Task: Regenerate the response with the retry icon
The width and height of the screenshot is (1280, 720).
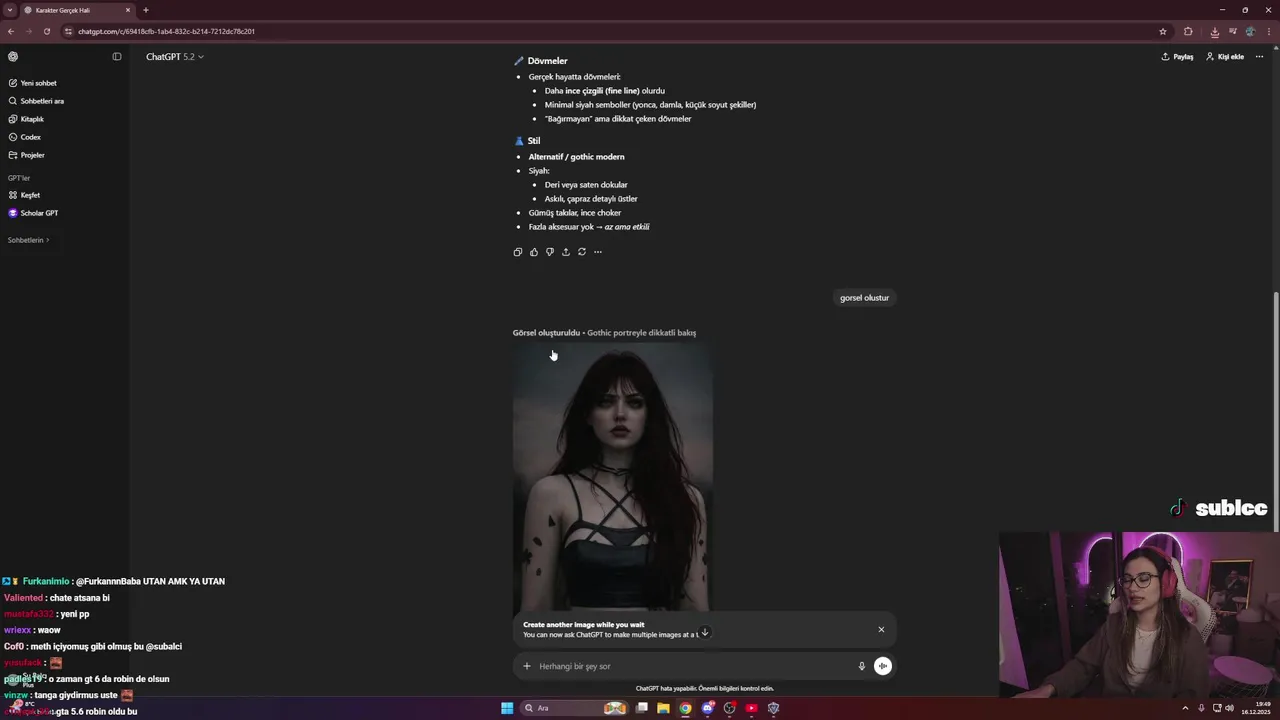Action: coord(582,252)
